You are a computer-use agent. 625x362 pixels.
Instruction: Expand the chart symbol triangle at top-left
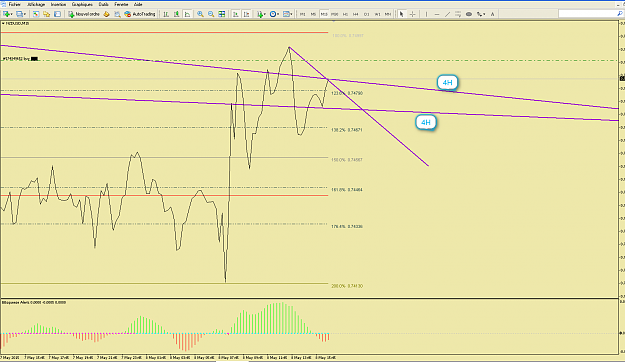point(3,24)
